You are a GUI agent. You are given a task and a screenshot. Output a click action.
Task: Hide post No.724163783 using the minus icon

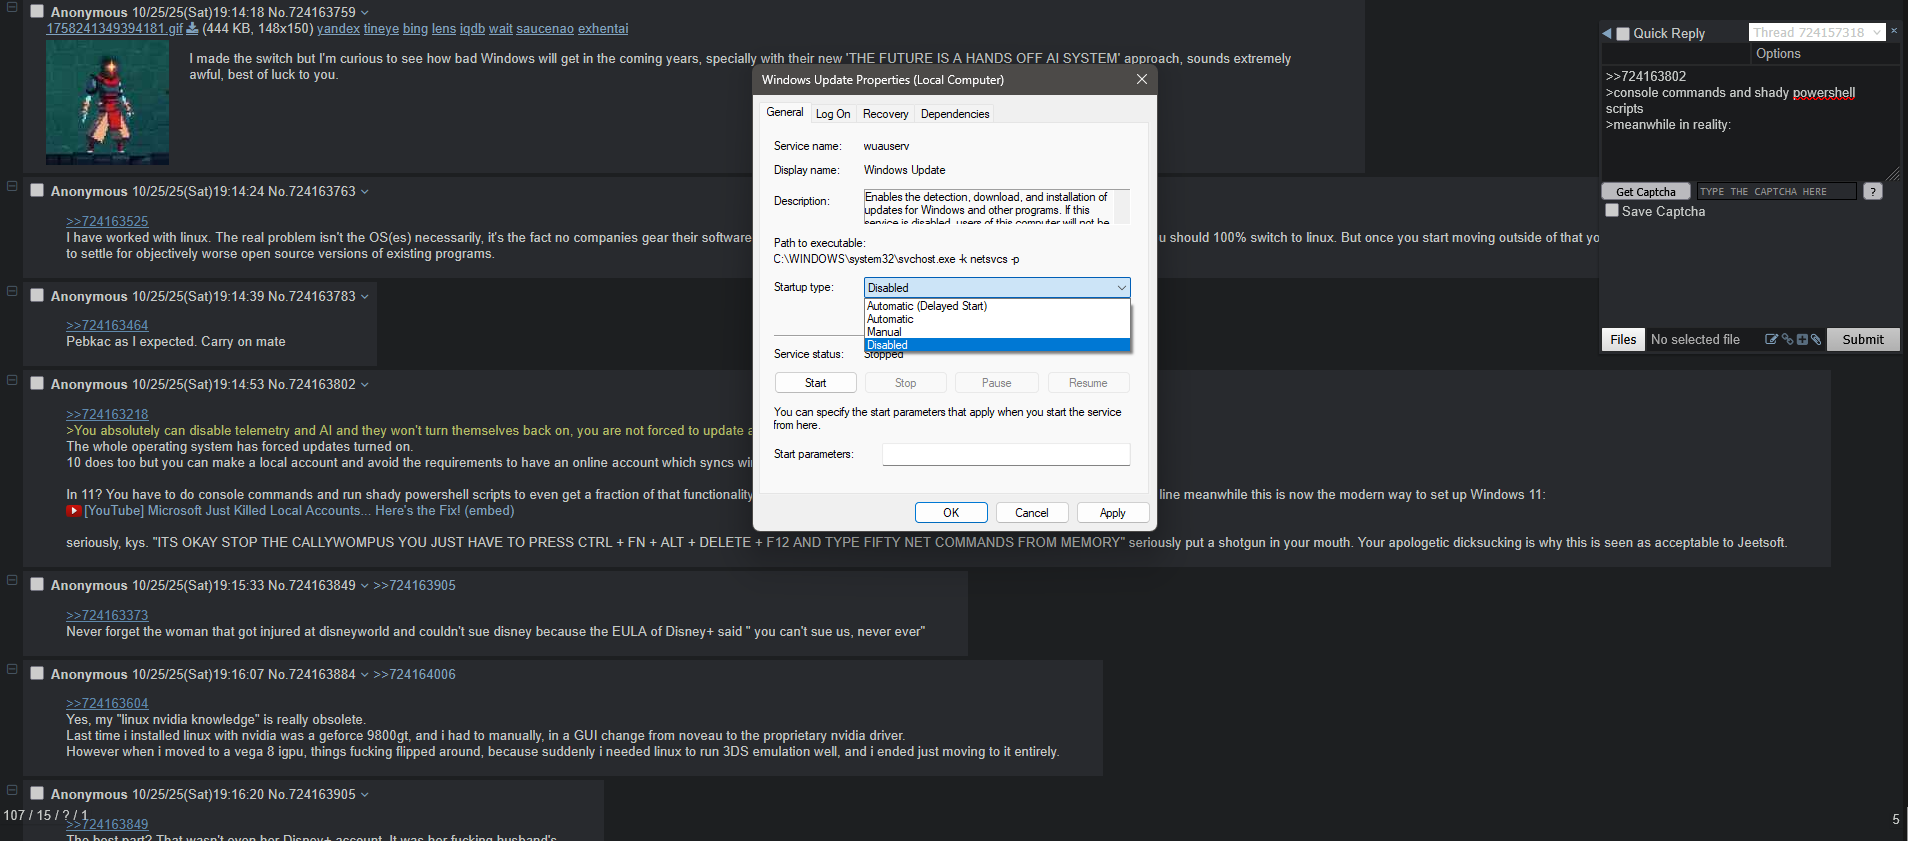pos(12,291)
